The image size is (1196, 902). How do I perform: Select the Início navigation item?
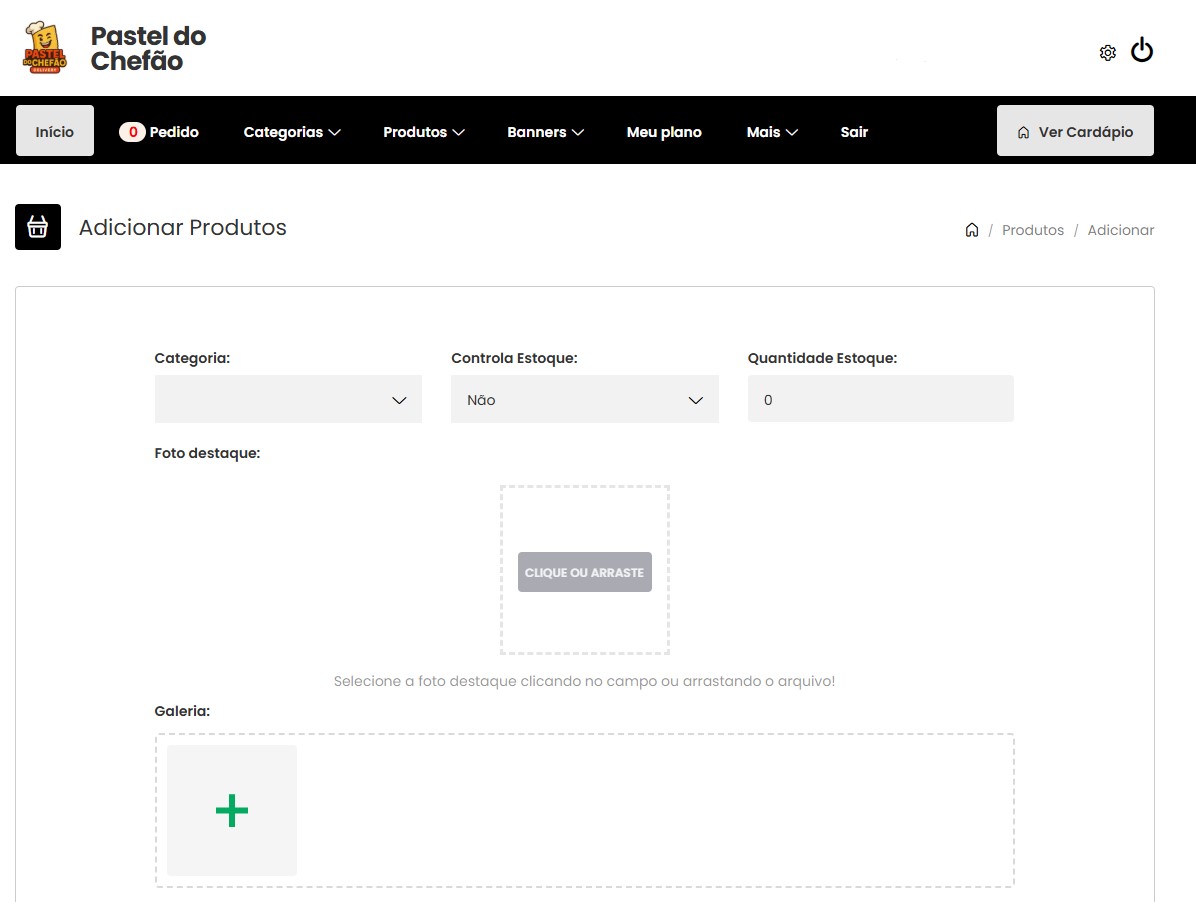tap(54, 131)
